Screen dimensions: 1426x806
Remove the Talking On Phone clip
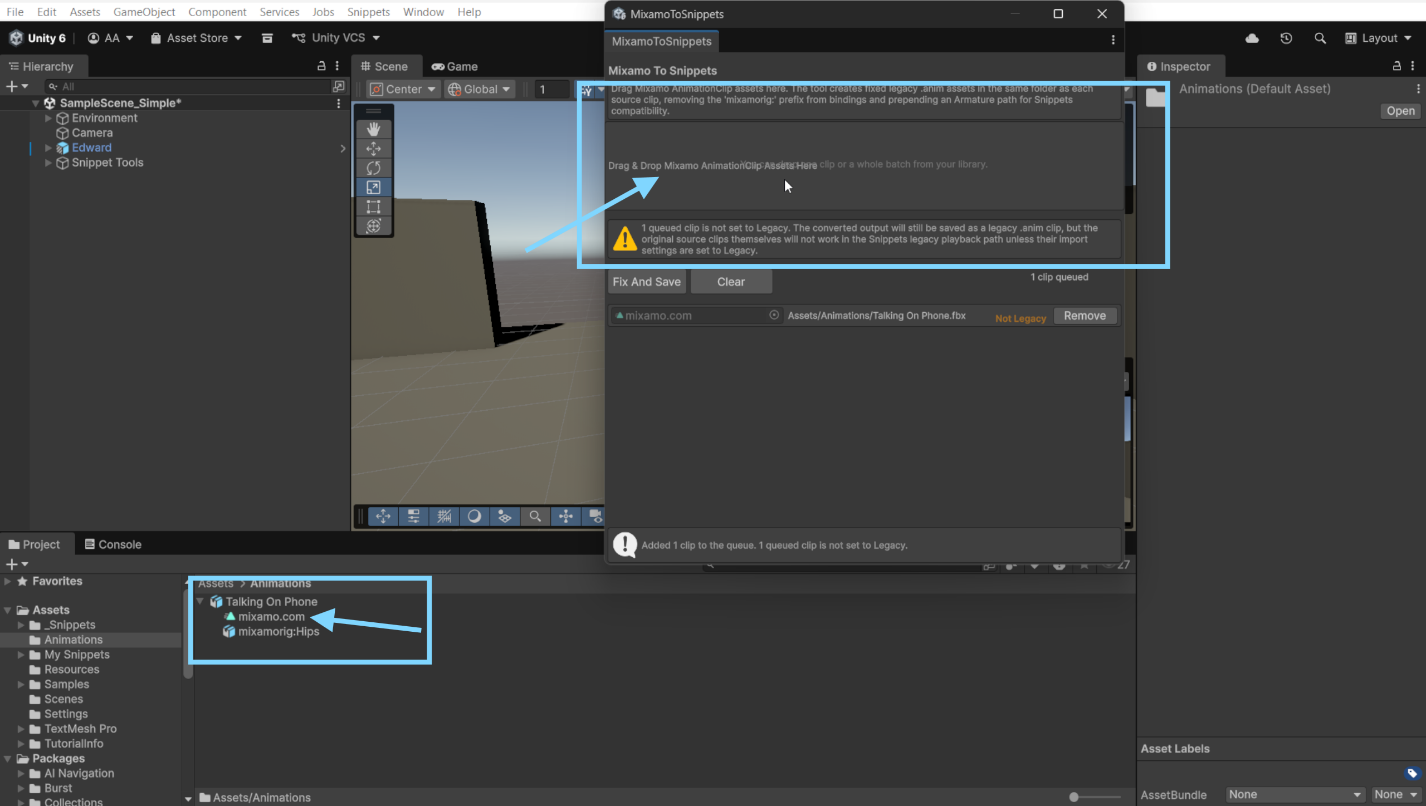pyautogui.click(x=1085, y=315)
